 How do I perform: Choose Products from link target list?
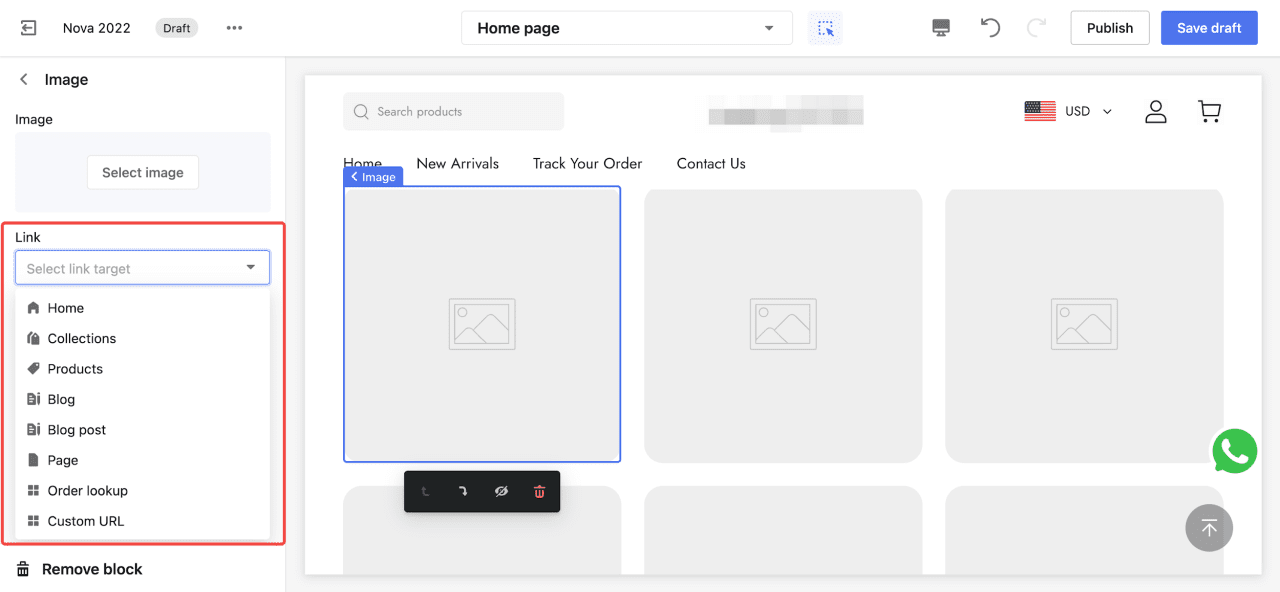coord(143,369)
